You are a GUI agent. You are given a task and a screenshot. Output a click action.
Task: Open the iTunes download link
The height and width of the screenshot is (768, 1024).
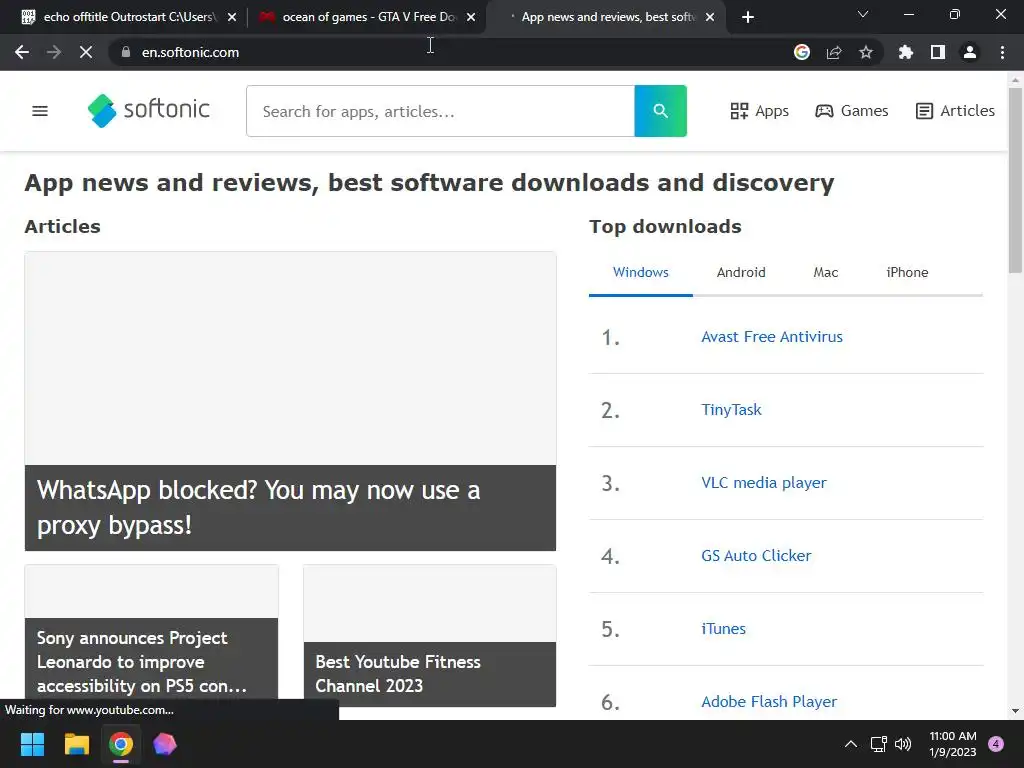pyautogui.click(x=723, y=629)
